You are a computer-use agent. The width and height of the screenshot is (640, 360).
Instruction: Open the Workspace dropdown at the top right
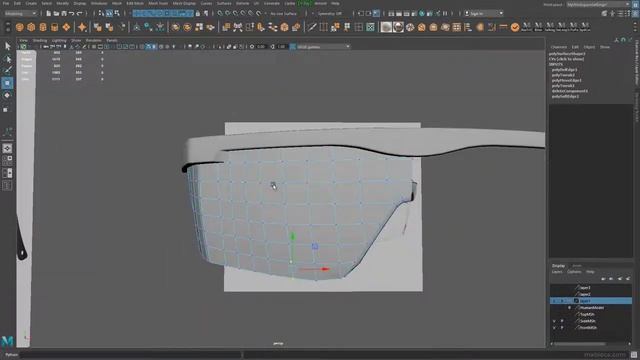click(x=598, y=4)
